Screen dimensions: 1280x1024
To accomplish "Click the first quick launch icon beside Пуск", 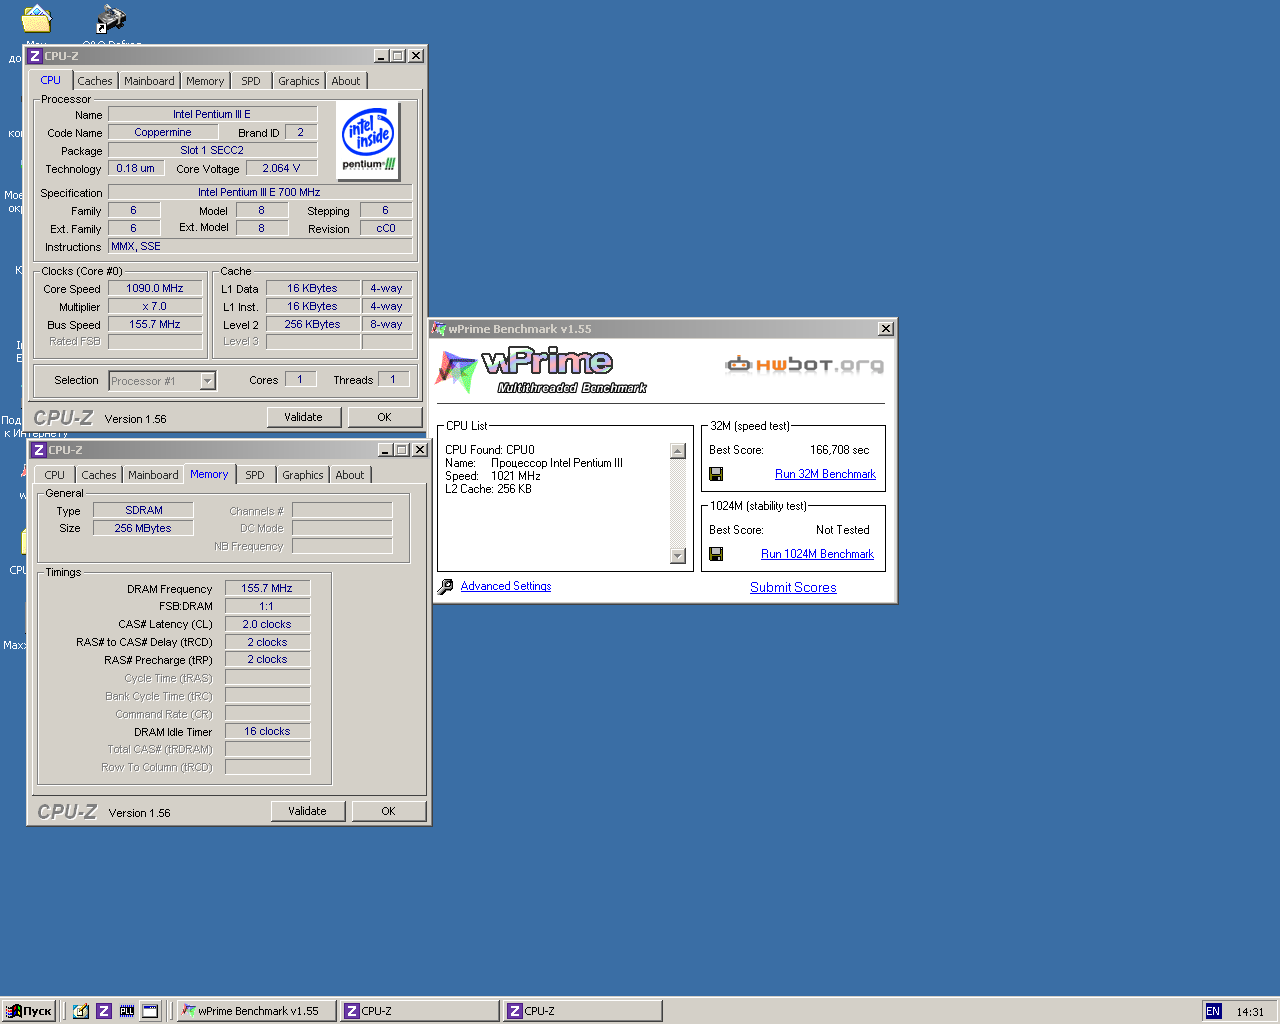I will 81,1011.
